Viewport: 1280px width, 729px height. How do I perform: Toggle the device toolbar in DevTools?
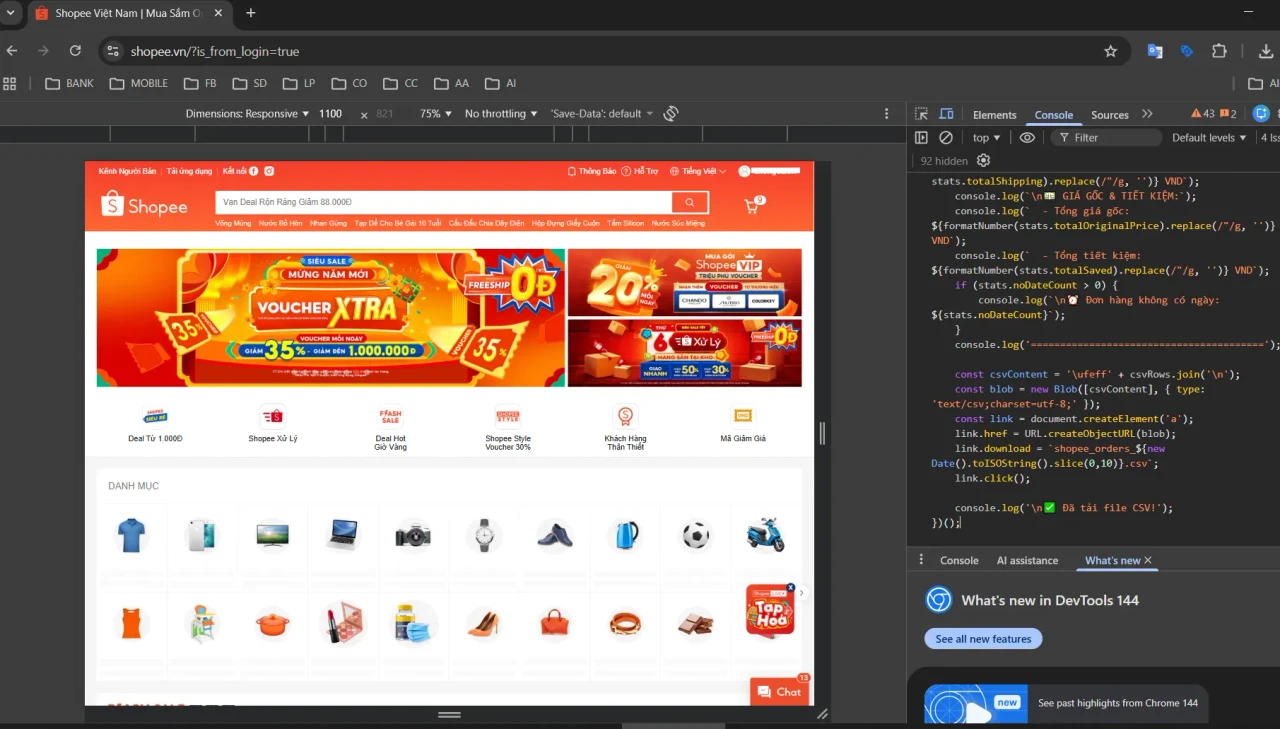click(946, 113)
